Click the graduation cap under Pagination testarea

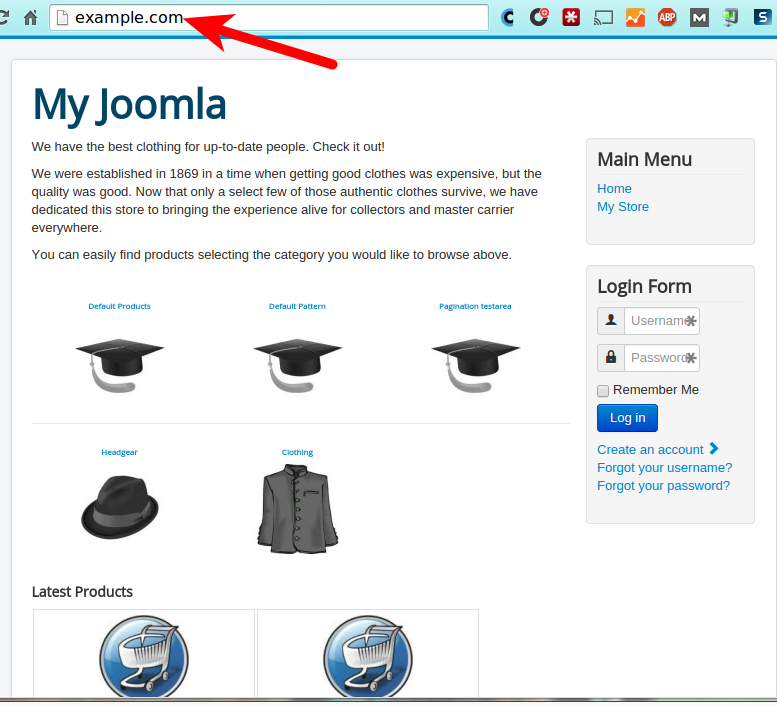pyautogui.click(x=475, y=366)
